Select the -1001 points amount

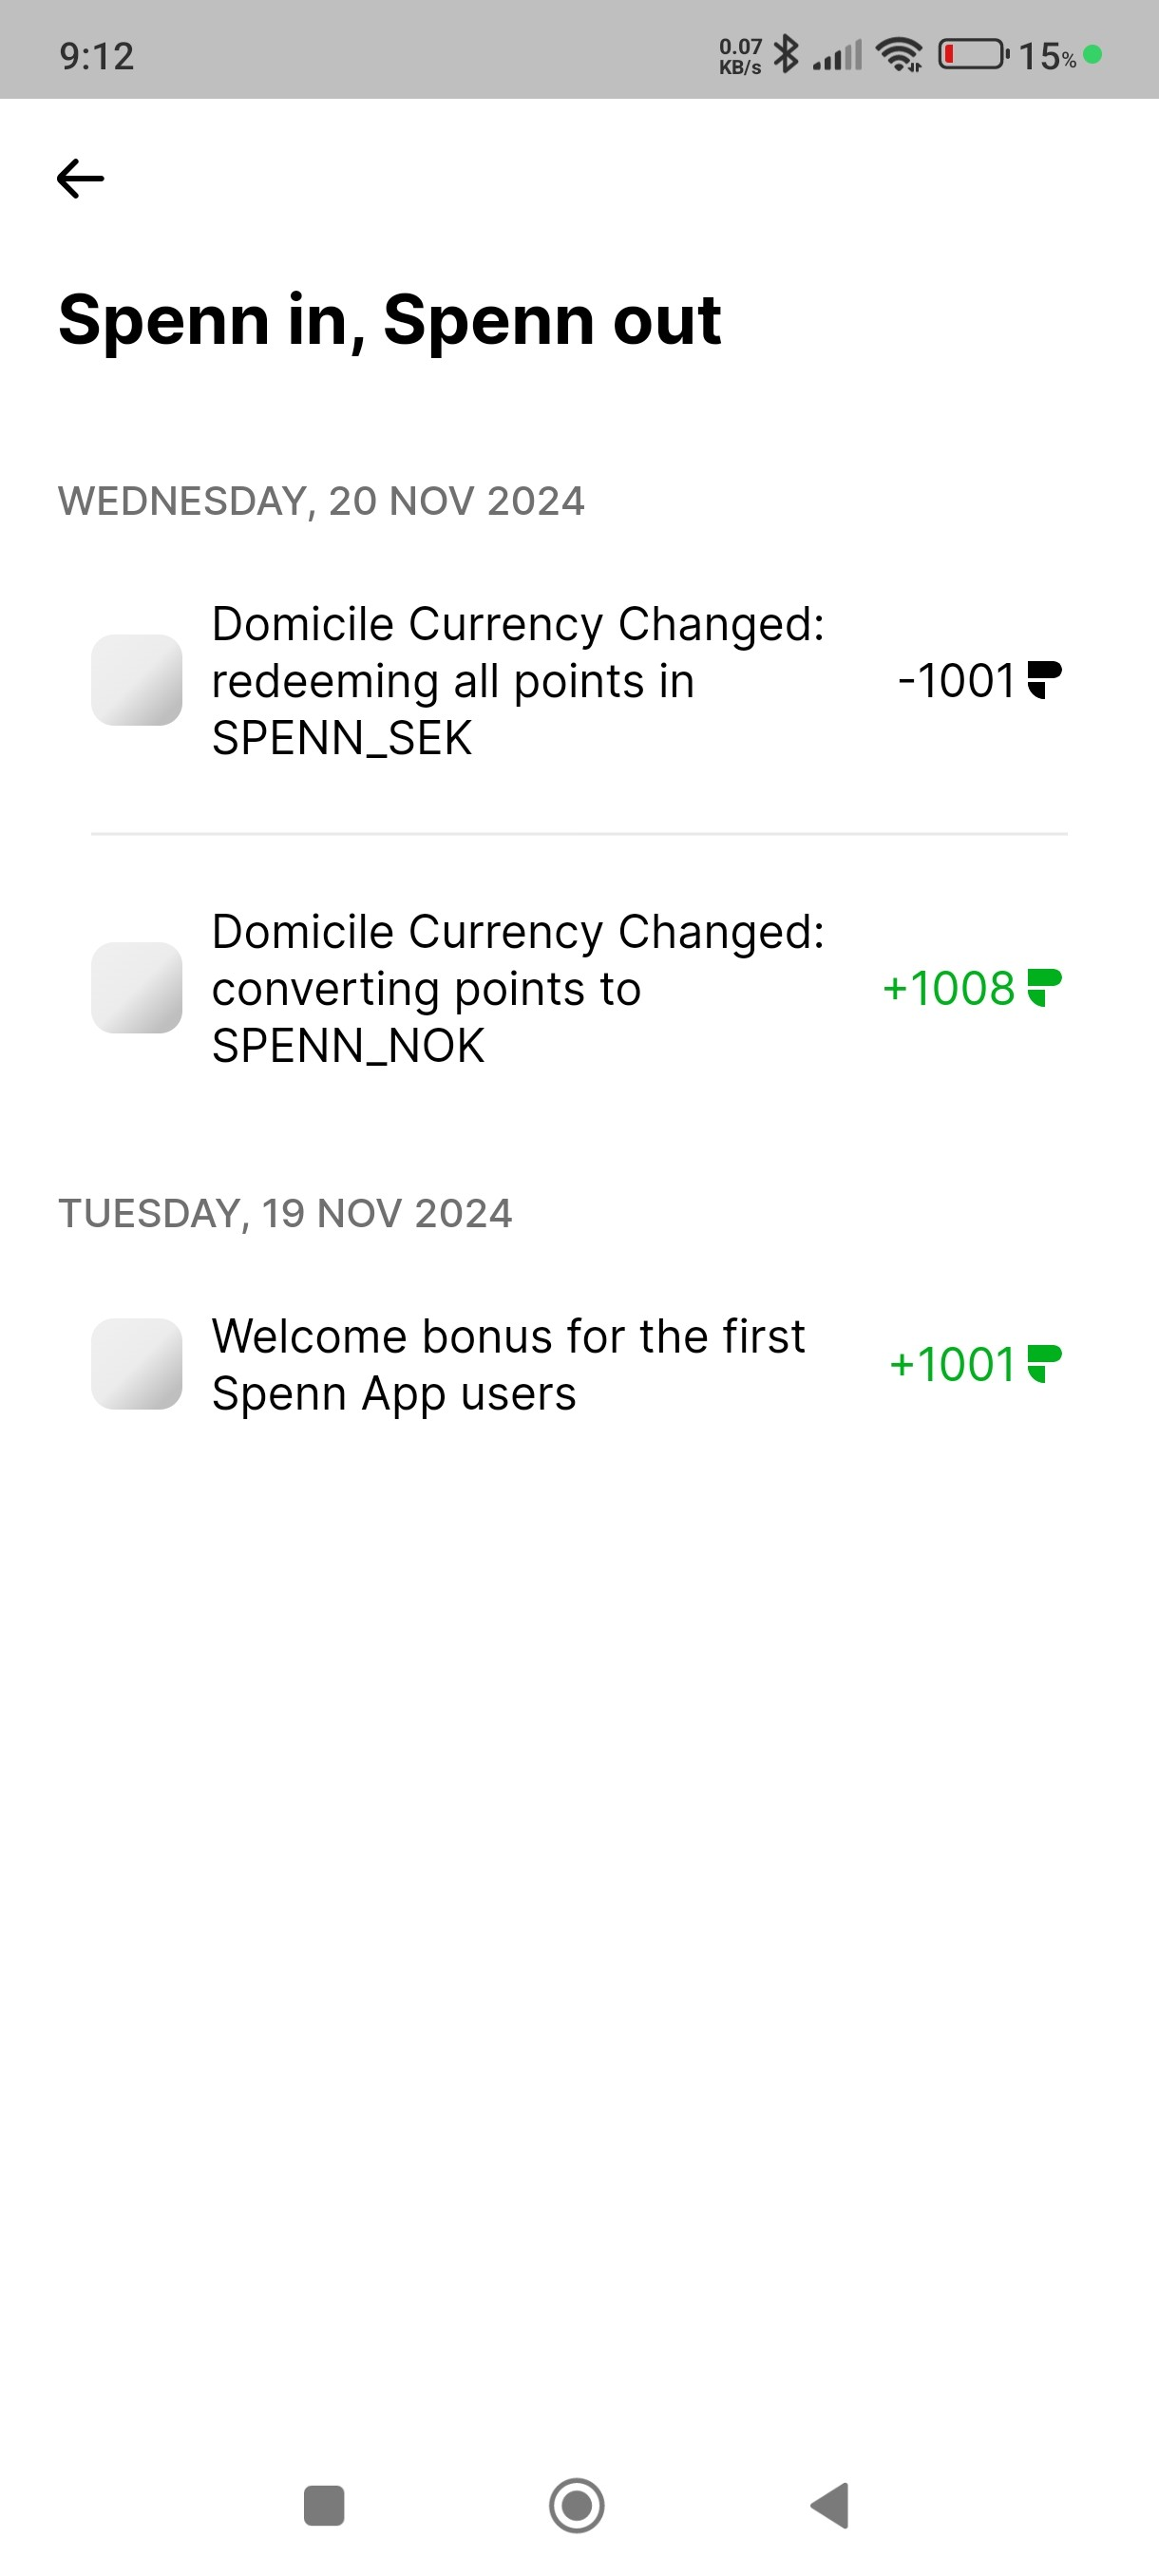click(957, 680)
